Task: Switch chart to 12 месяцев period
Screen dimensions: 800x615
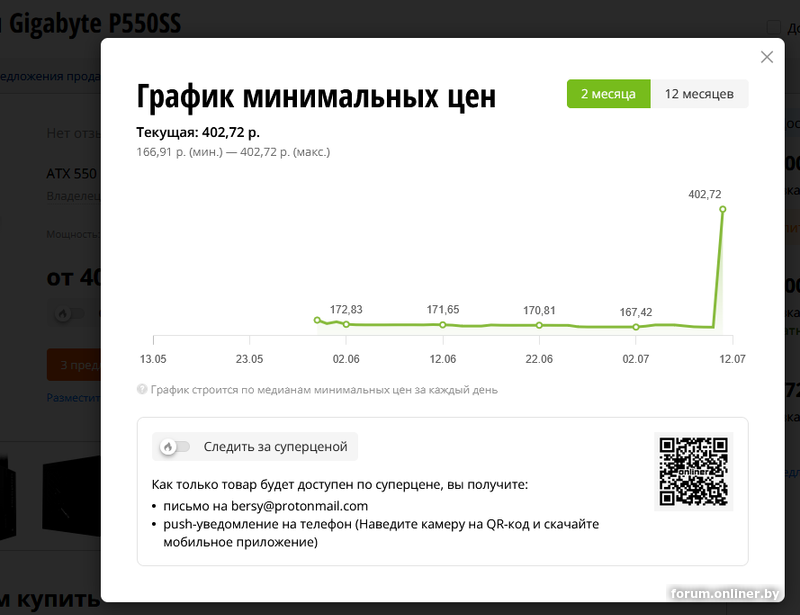Action: coord(699,94)
